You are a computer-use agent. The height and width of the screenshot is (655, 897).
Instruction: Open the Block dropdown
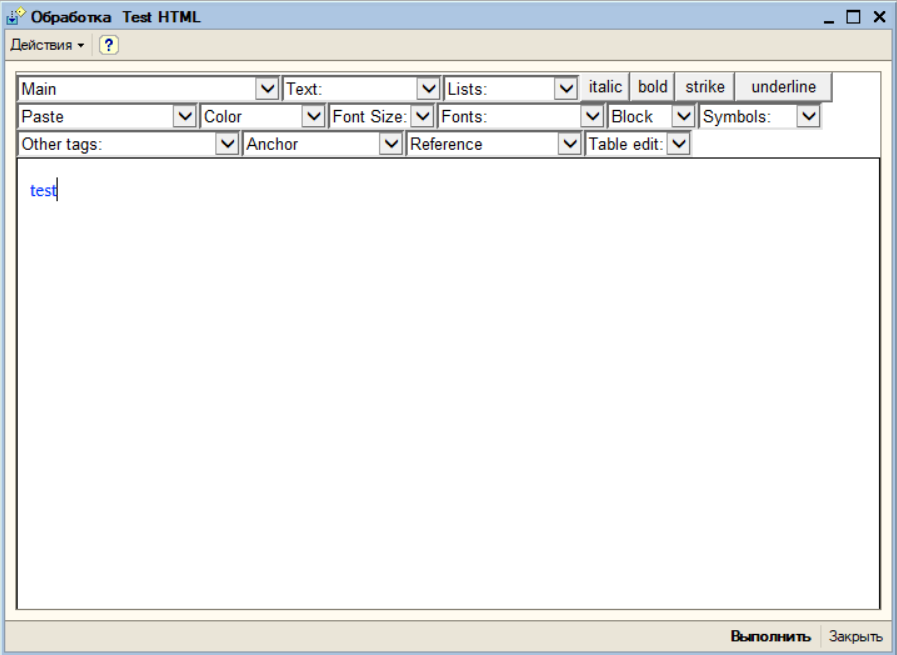(652, 116)
